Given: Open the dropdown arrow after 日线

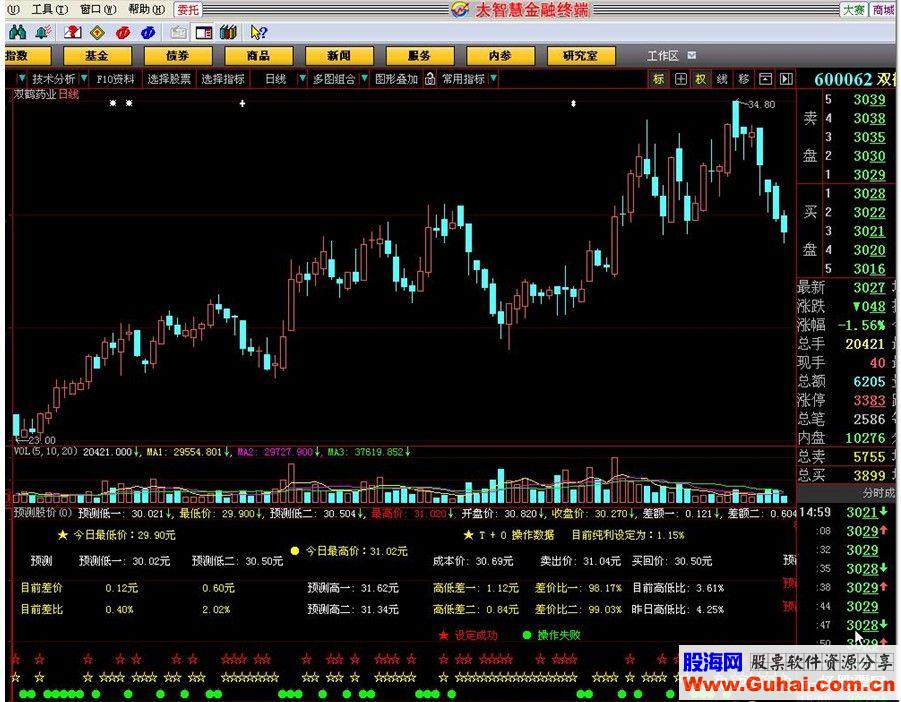Looking at the screenshot, I should pos(302,78).
